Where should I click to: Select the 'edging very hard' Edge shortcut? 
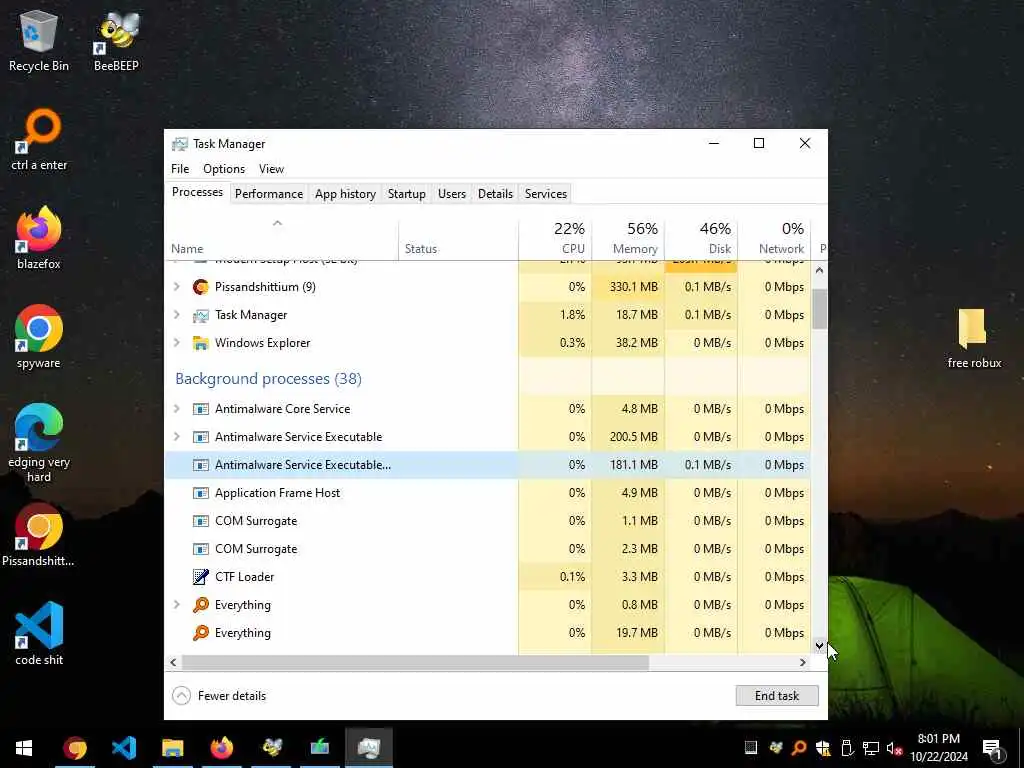click(x=39, y=444)
